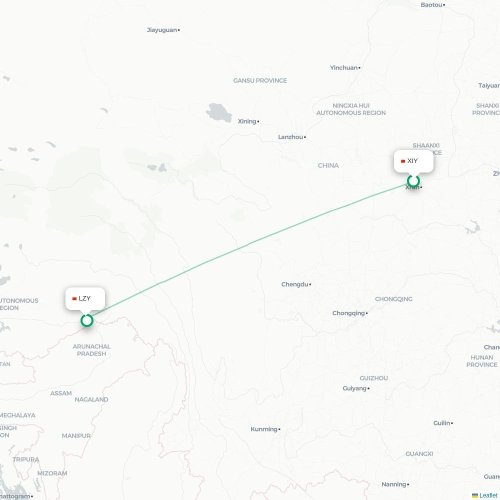Click the flag icon in LZY popup
The height and width of the screenshot is (500, 500).
click(74, 299)
